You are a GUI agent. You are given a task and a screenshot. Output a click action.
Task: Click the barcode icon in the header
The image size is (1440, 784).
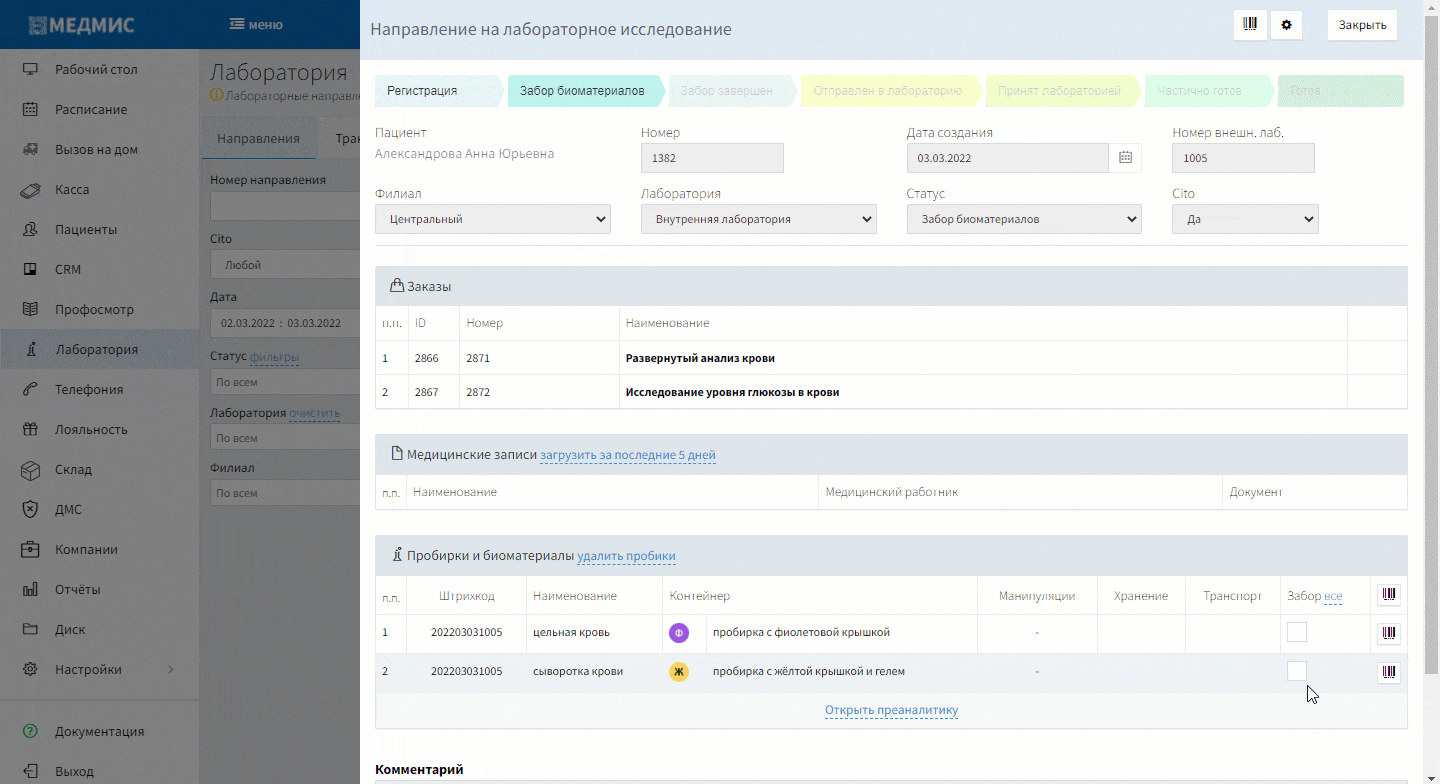point(1250,25)
